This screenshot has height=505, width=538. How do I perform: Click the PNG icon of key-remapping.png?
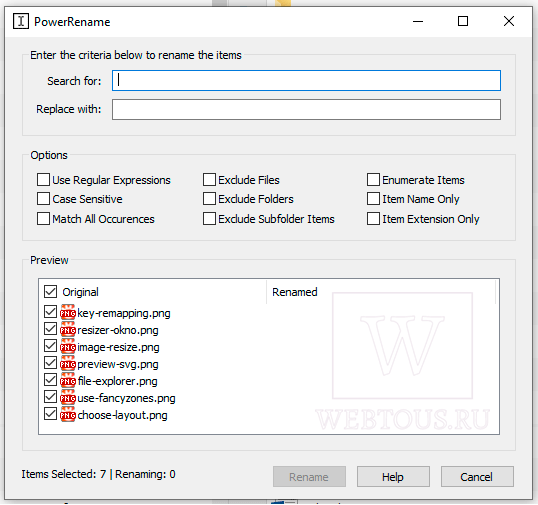(x=68, y=312)
